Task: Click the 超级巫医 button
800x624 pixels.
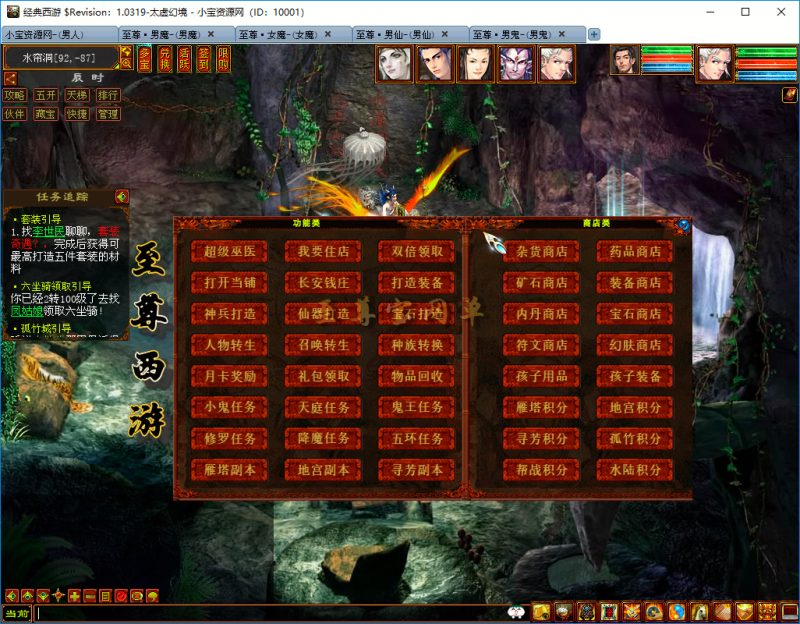Action: coord(229,252)
